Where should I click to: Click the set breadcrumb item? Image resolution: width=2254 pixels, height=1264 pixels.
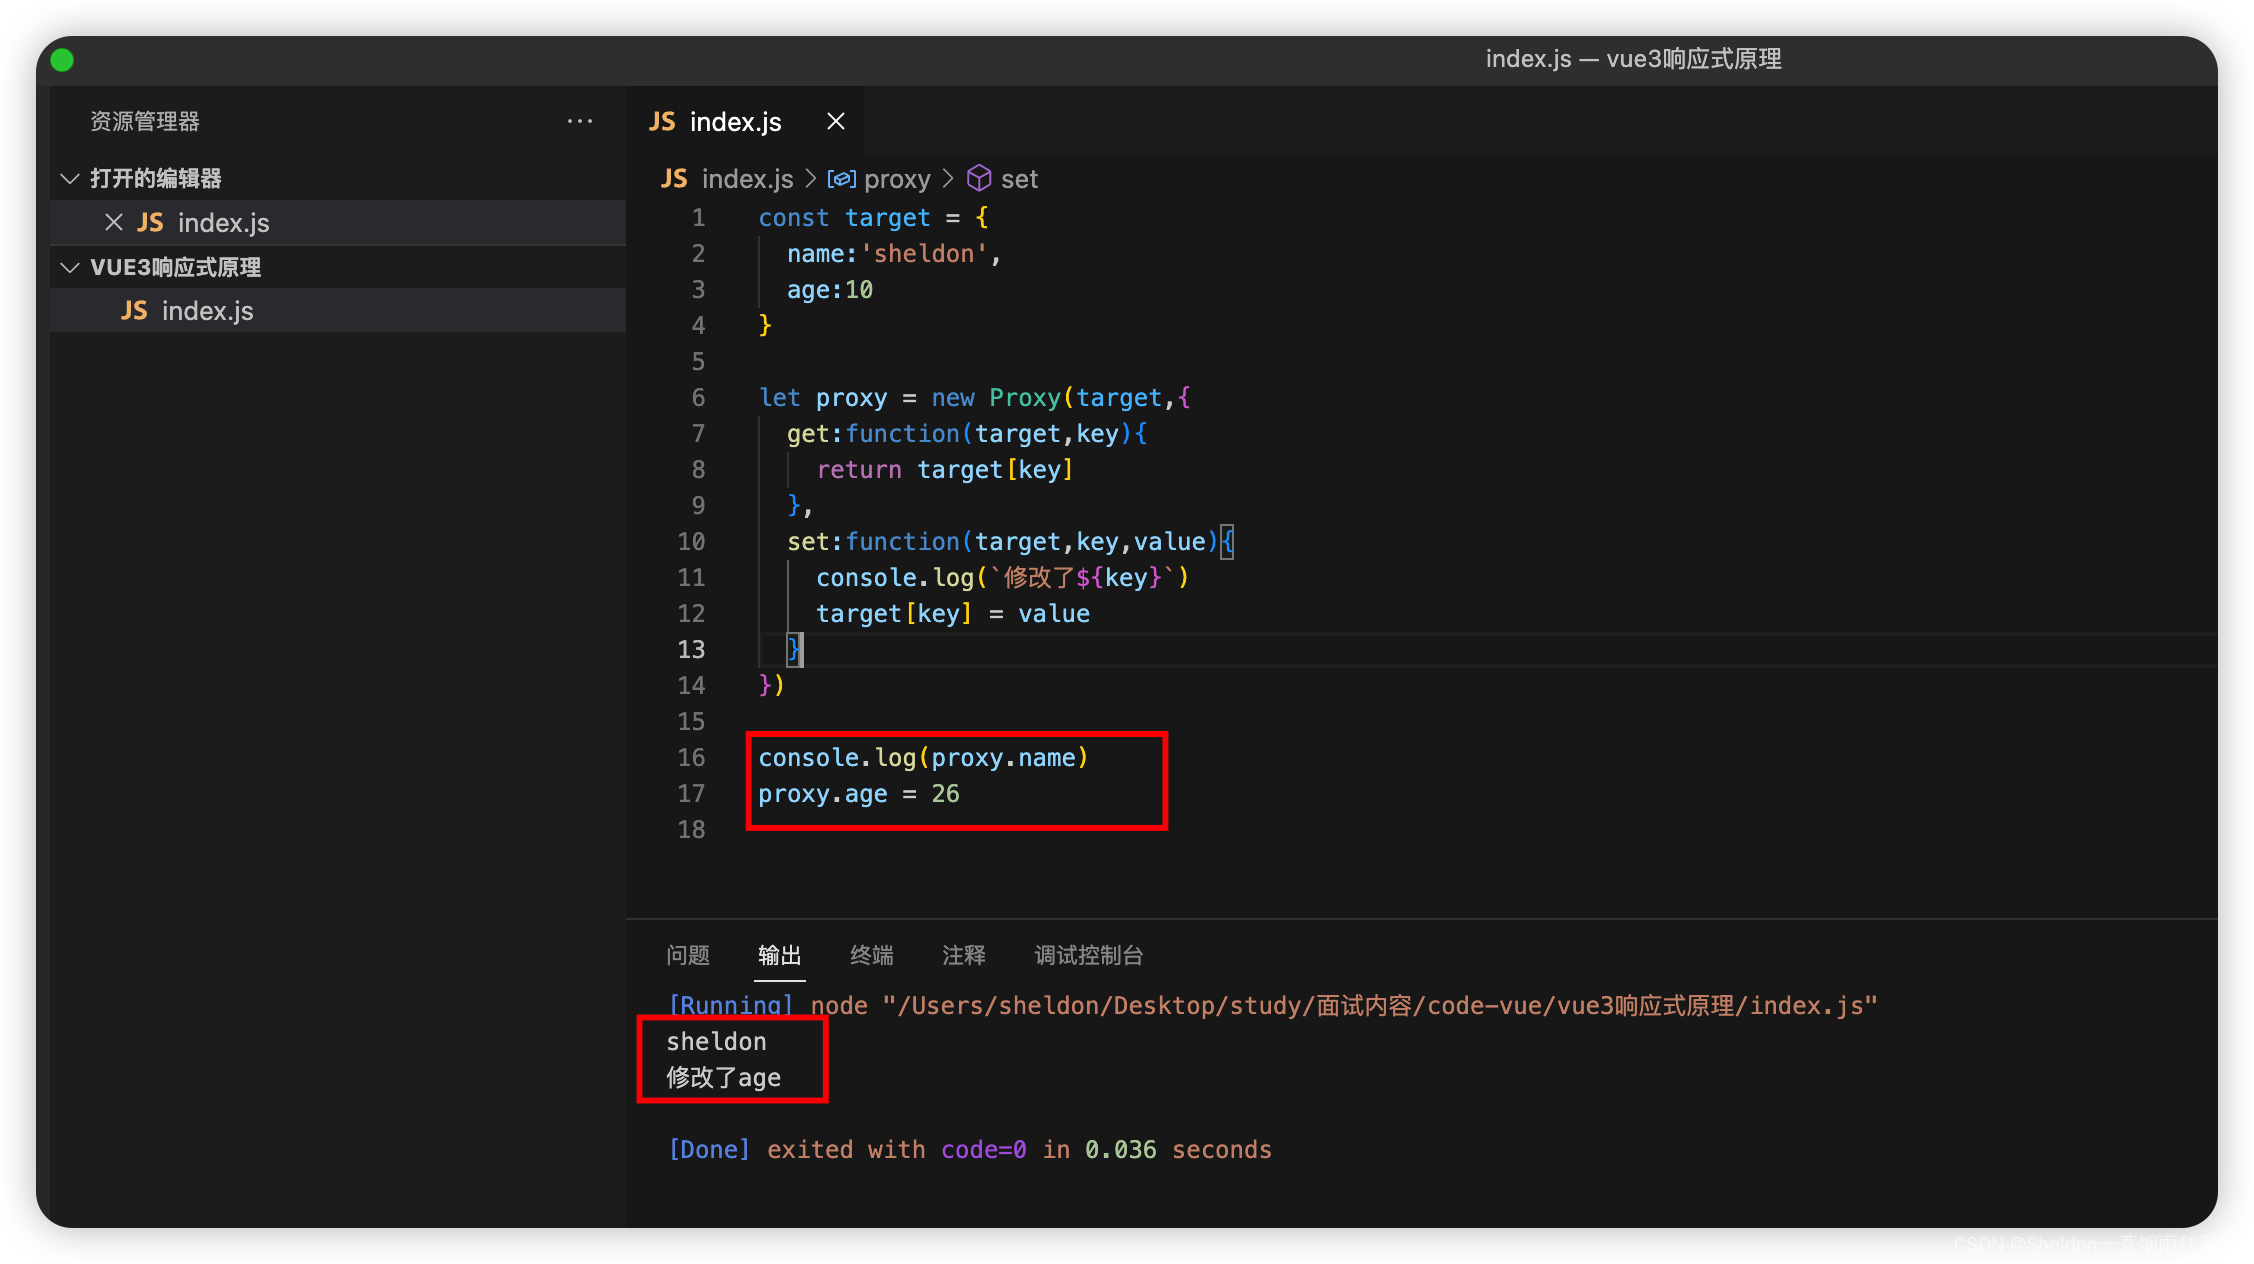coord(1019,179)
